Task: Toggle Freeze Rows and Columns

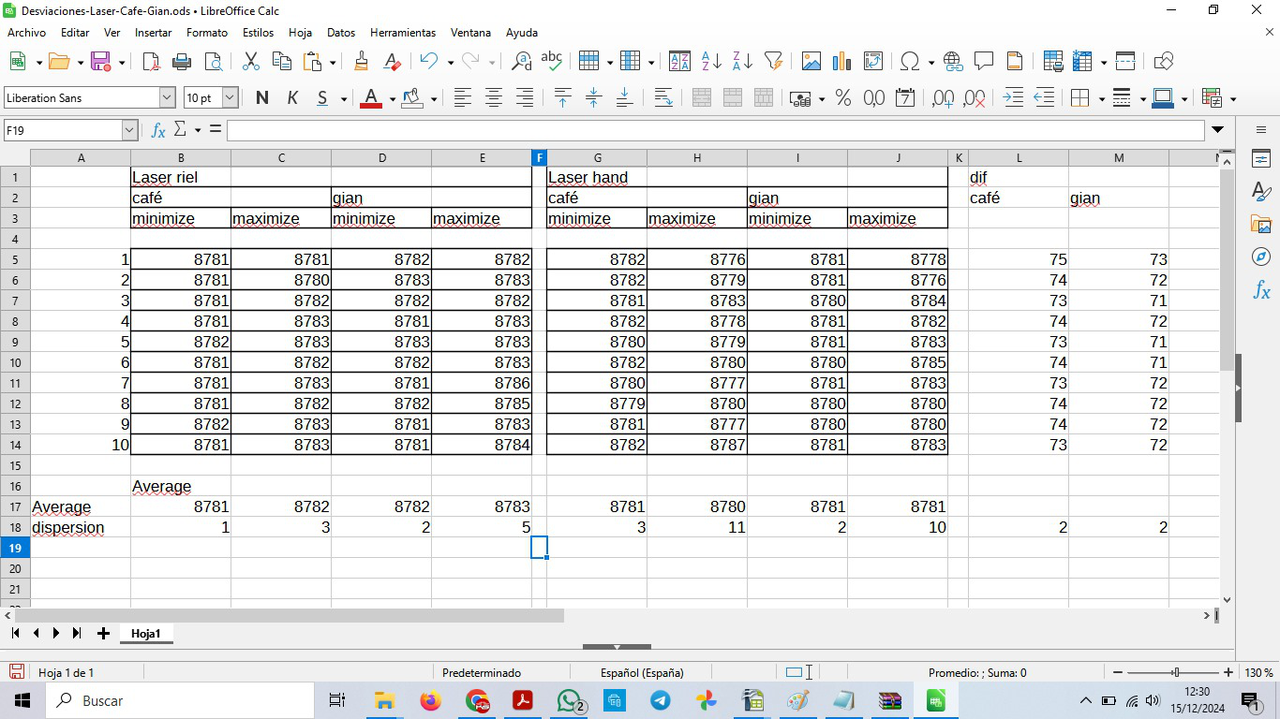Action: point(1082,62)
